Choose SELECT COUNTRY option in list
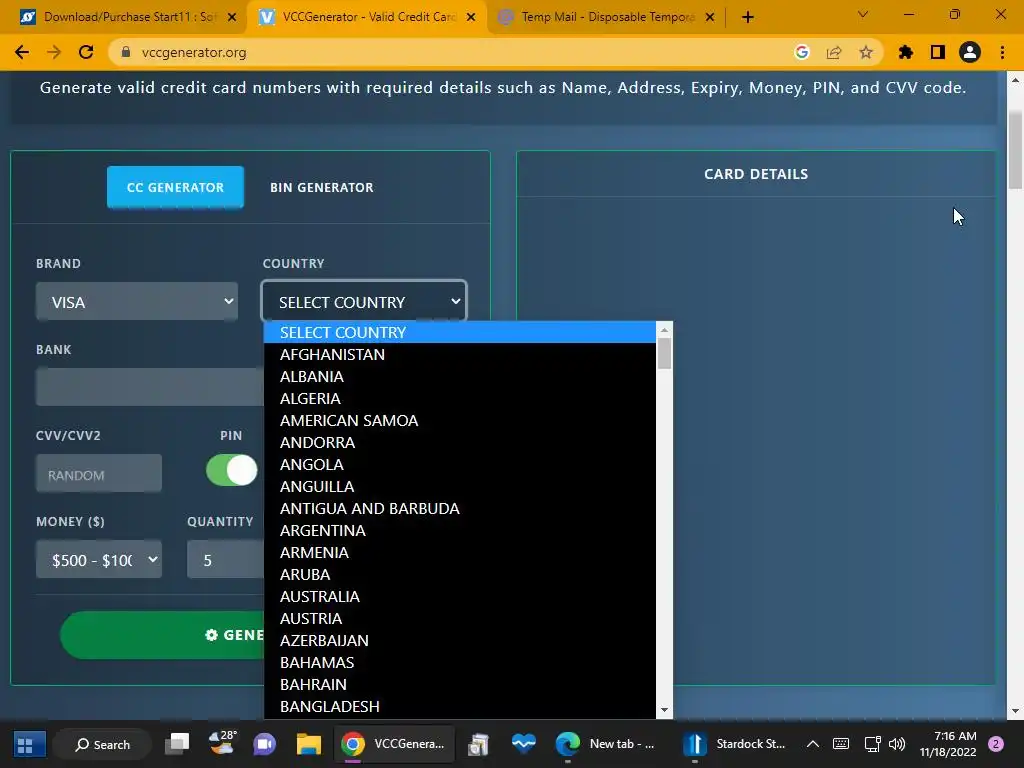1024x768 pixels. (460, 332)
